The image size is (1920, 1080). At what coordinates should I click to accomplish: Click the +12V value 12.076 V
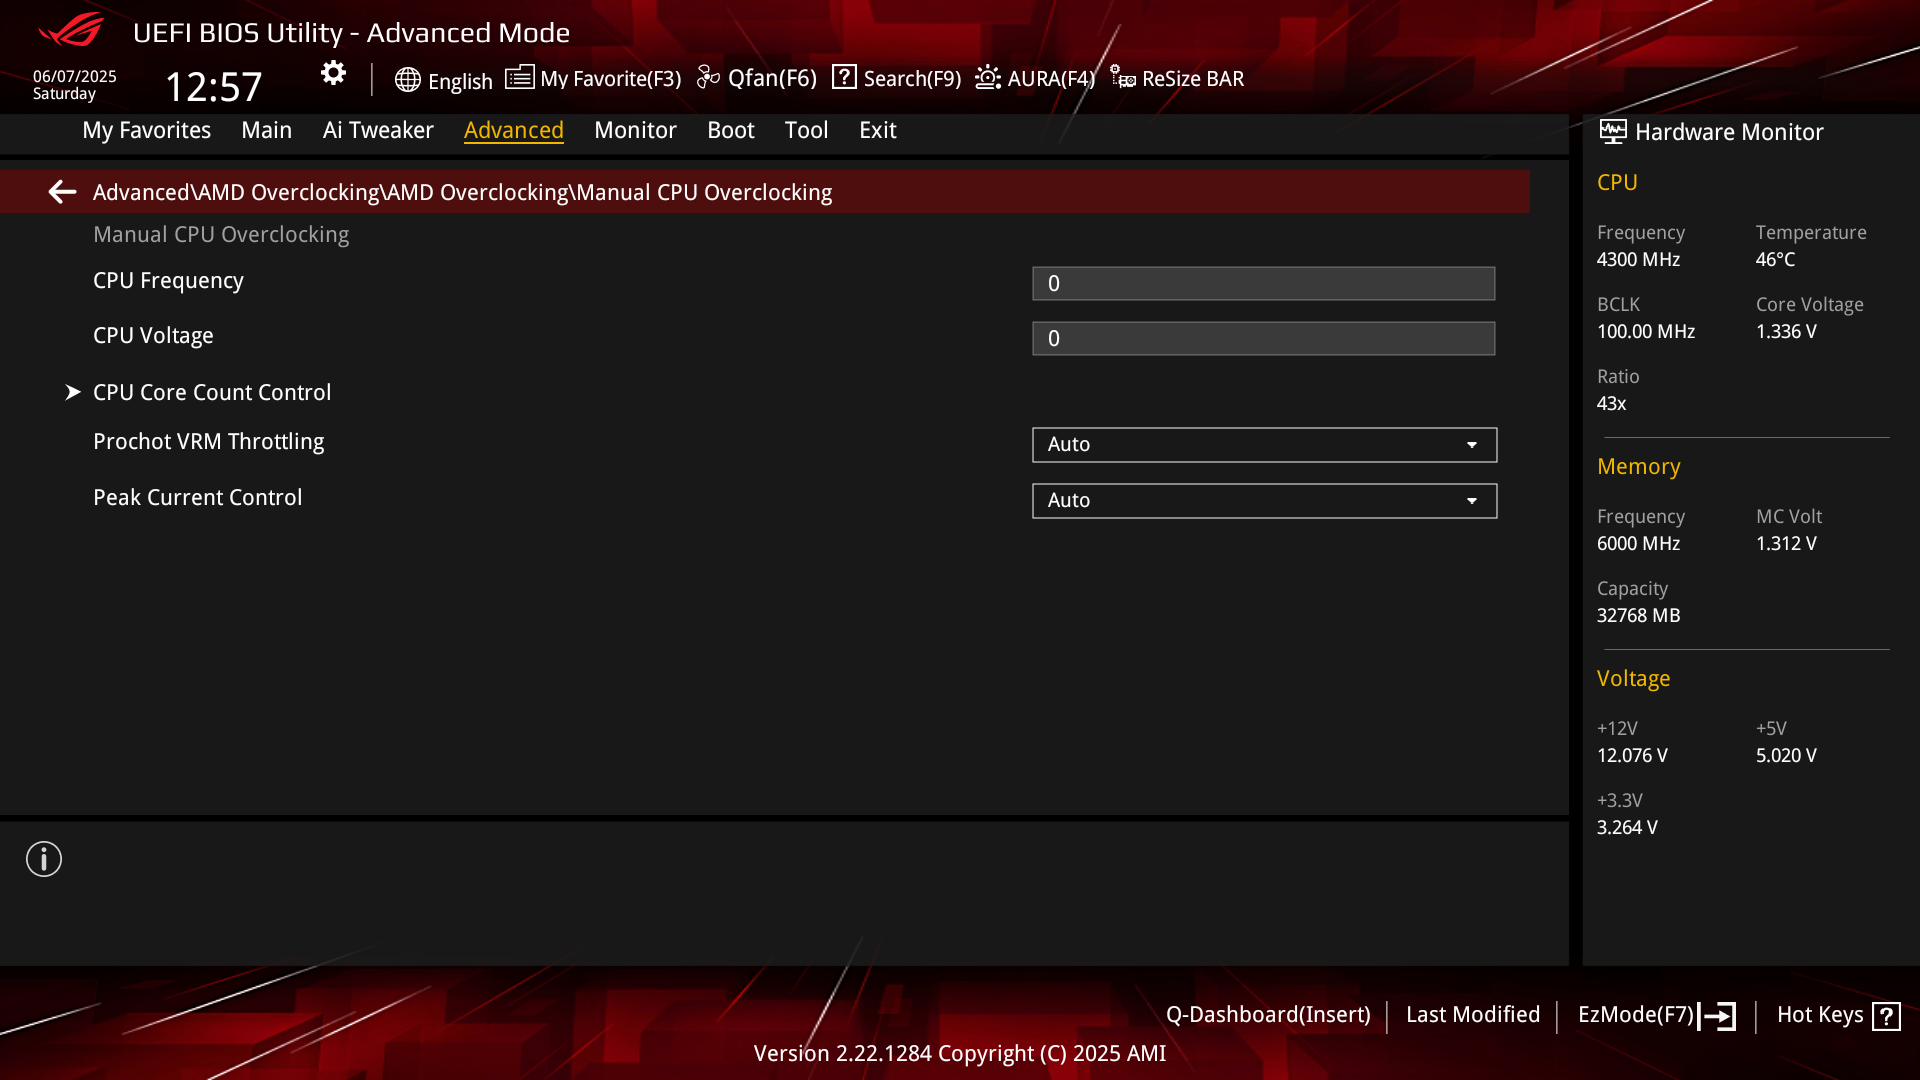point(1632,756)
